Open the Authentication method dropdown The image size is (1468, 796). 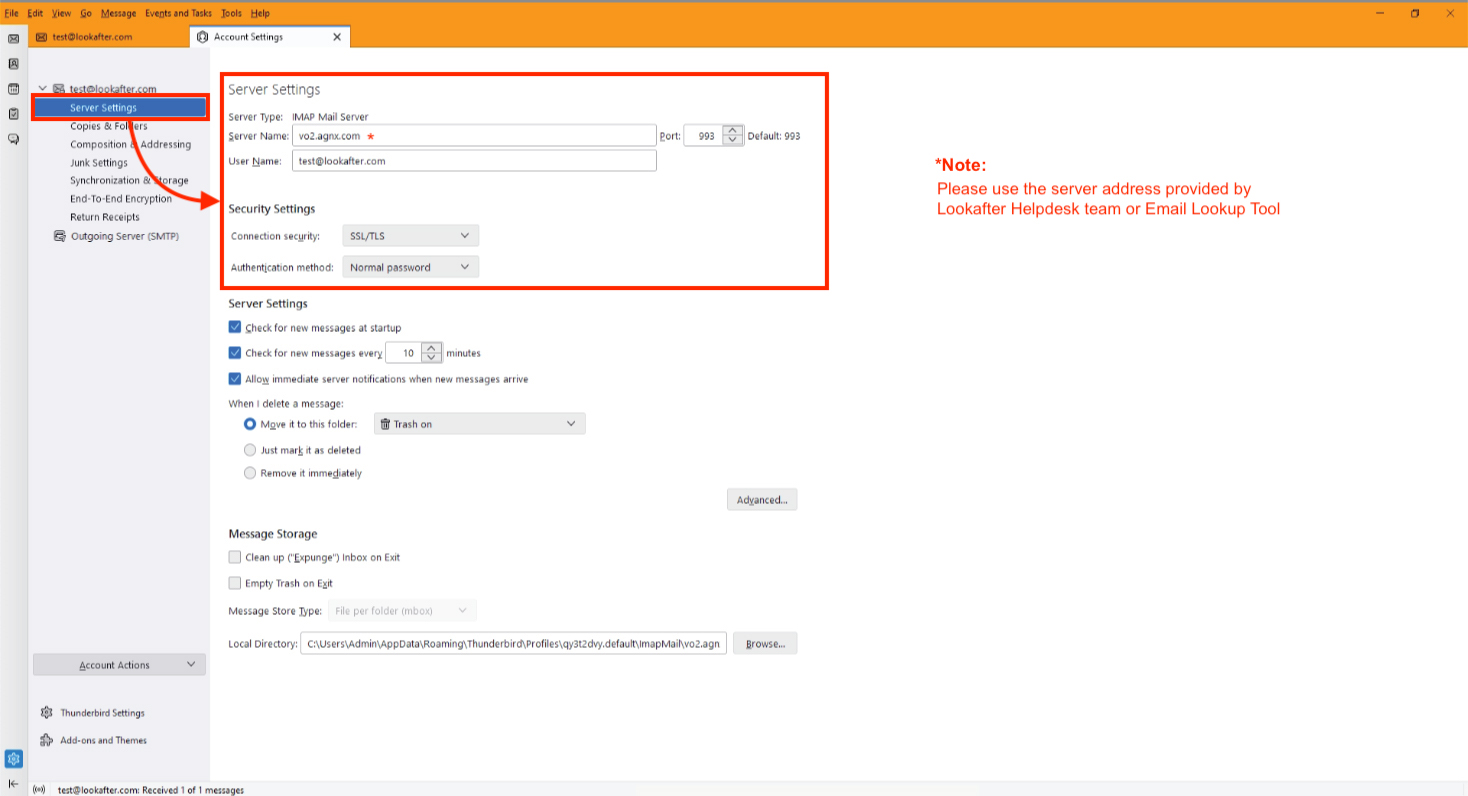click(x=410, y=267)
